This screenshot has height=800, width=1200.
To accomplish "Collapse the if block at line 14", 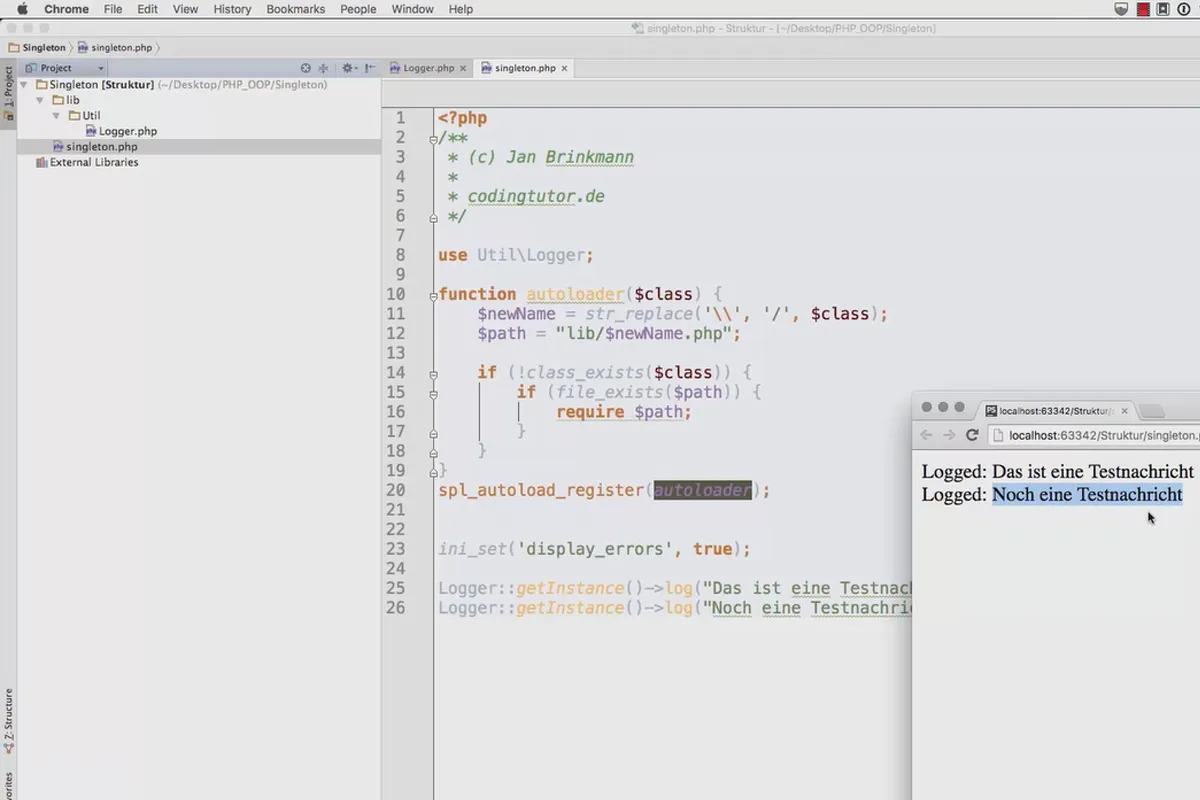I will pyautogui.click(x=433, y=373).
